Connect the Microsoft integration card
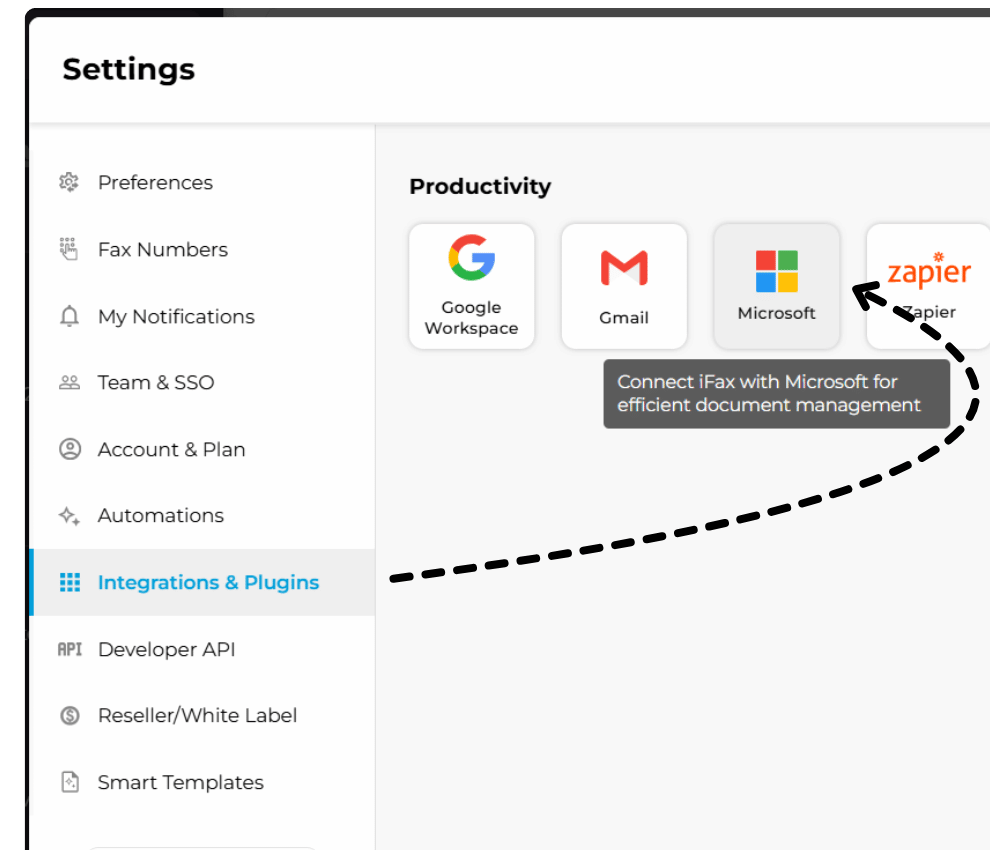The image size is (990, 850). [x=776, y=286]
